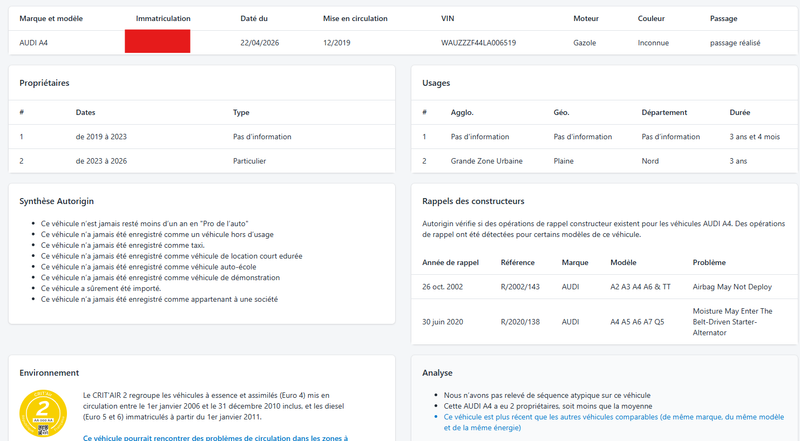This screenshot has height=441, width=800.
Task: Click the Année de rappel column header
Action: pos(450,262)
